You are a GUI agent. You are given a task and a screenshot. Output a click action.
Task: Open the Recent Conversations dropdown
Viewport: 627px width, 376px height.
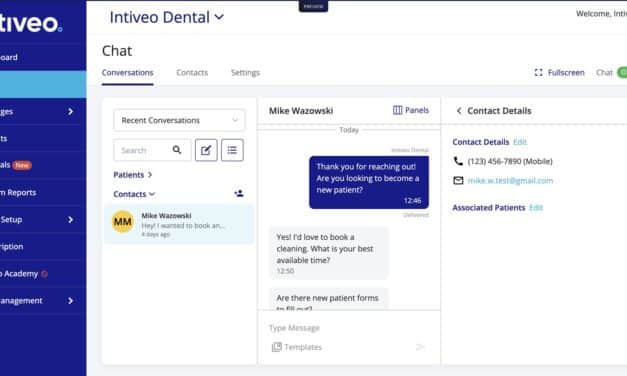[179, 120]
